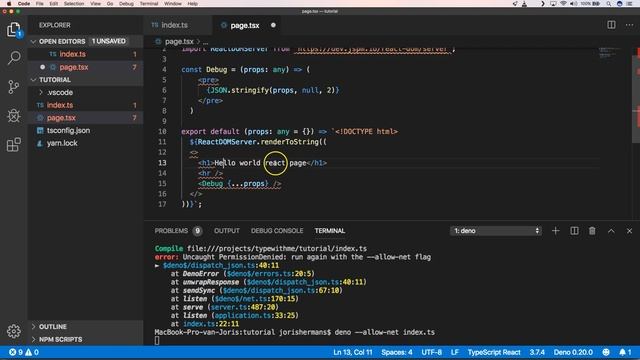
Task: Open macOS Spotlight search icon
Action: click(608, 3)
